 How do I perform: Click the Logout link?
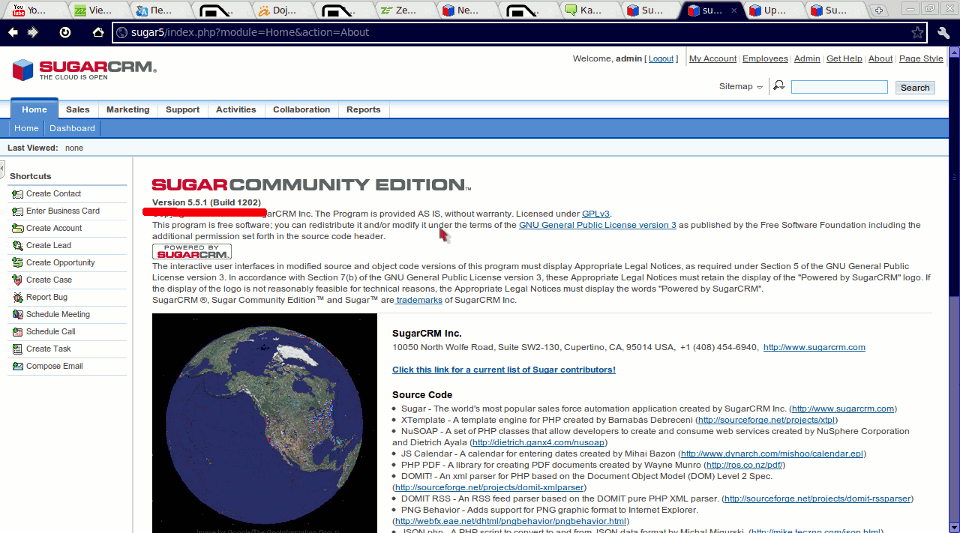click(x=661, y=59)
